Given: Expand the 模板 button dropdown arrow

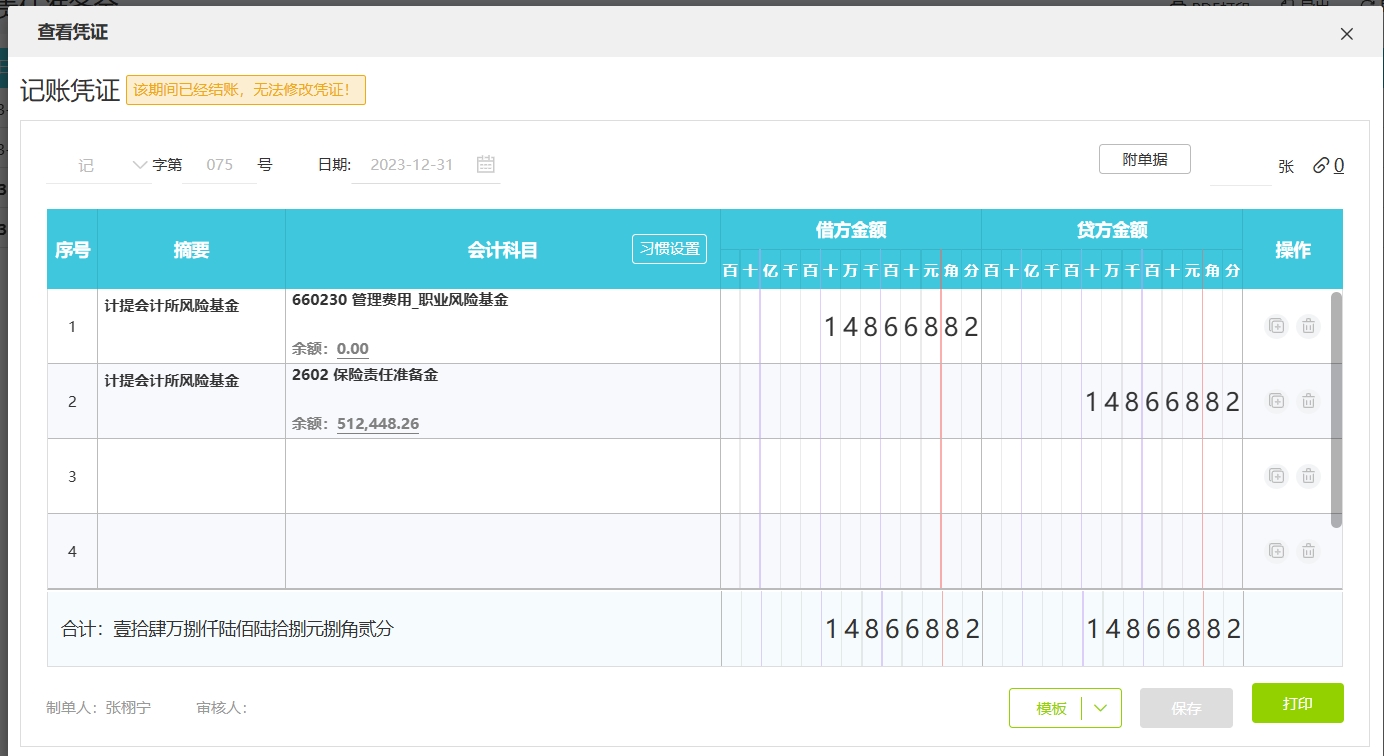Looking at the screenshot, I should [x=1101, y=708].
